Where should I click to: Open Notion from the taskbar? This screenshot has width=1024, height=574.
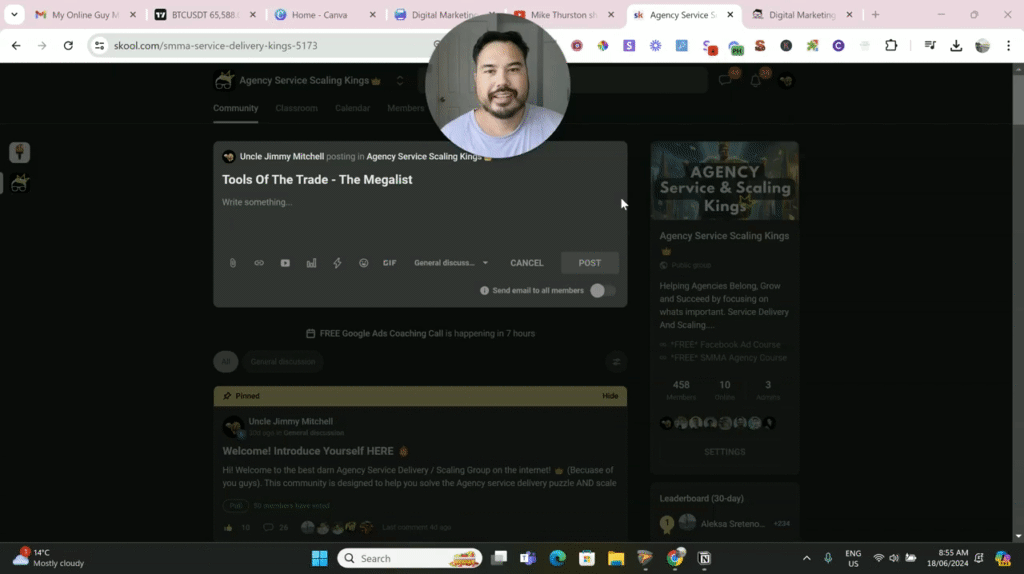click(704, 558)
